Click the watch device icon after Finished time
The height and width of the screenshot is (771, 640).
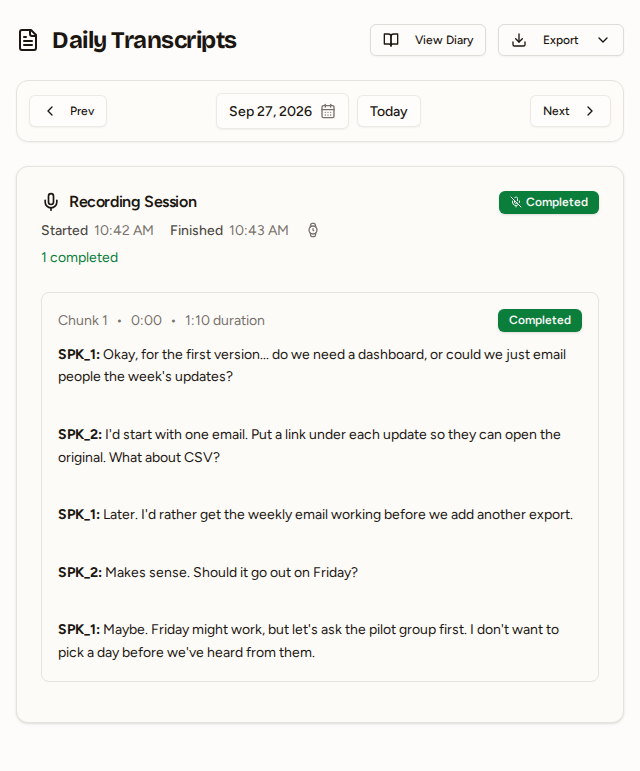(313, 230)
